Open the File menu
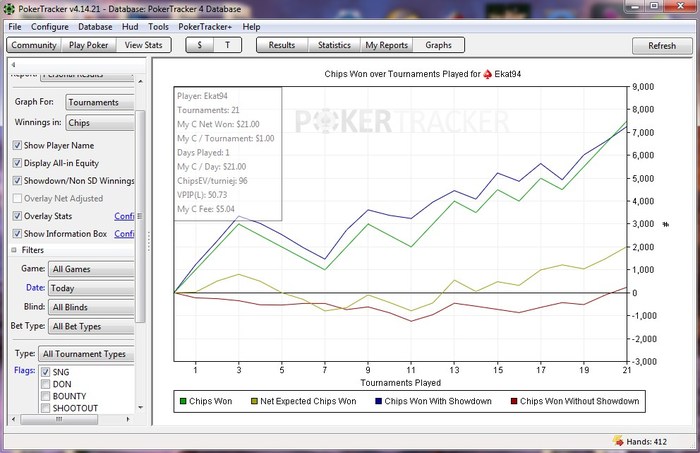 (x=15, y=27)
